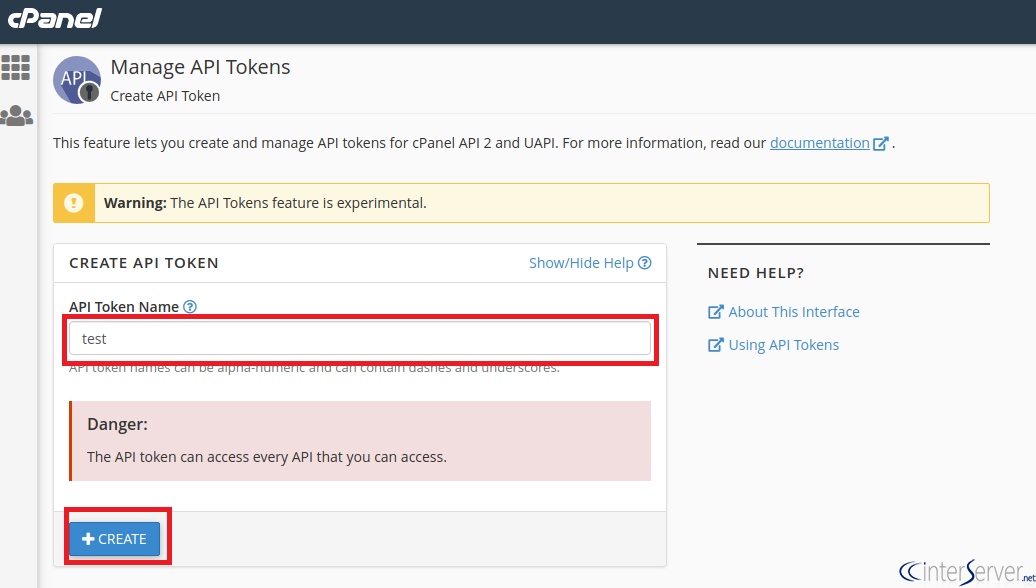
Task: Click the Manage API Tokens heading
Action: [200, 67]
